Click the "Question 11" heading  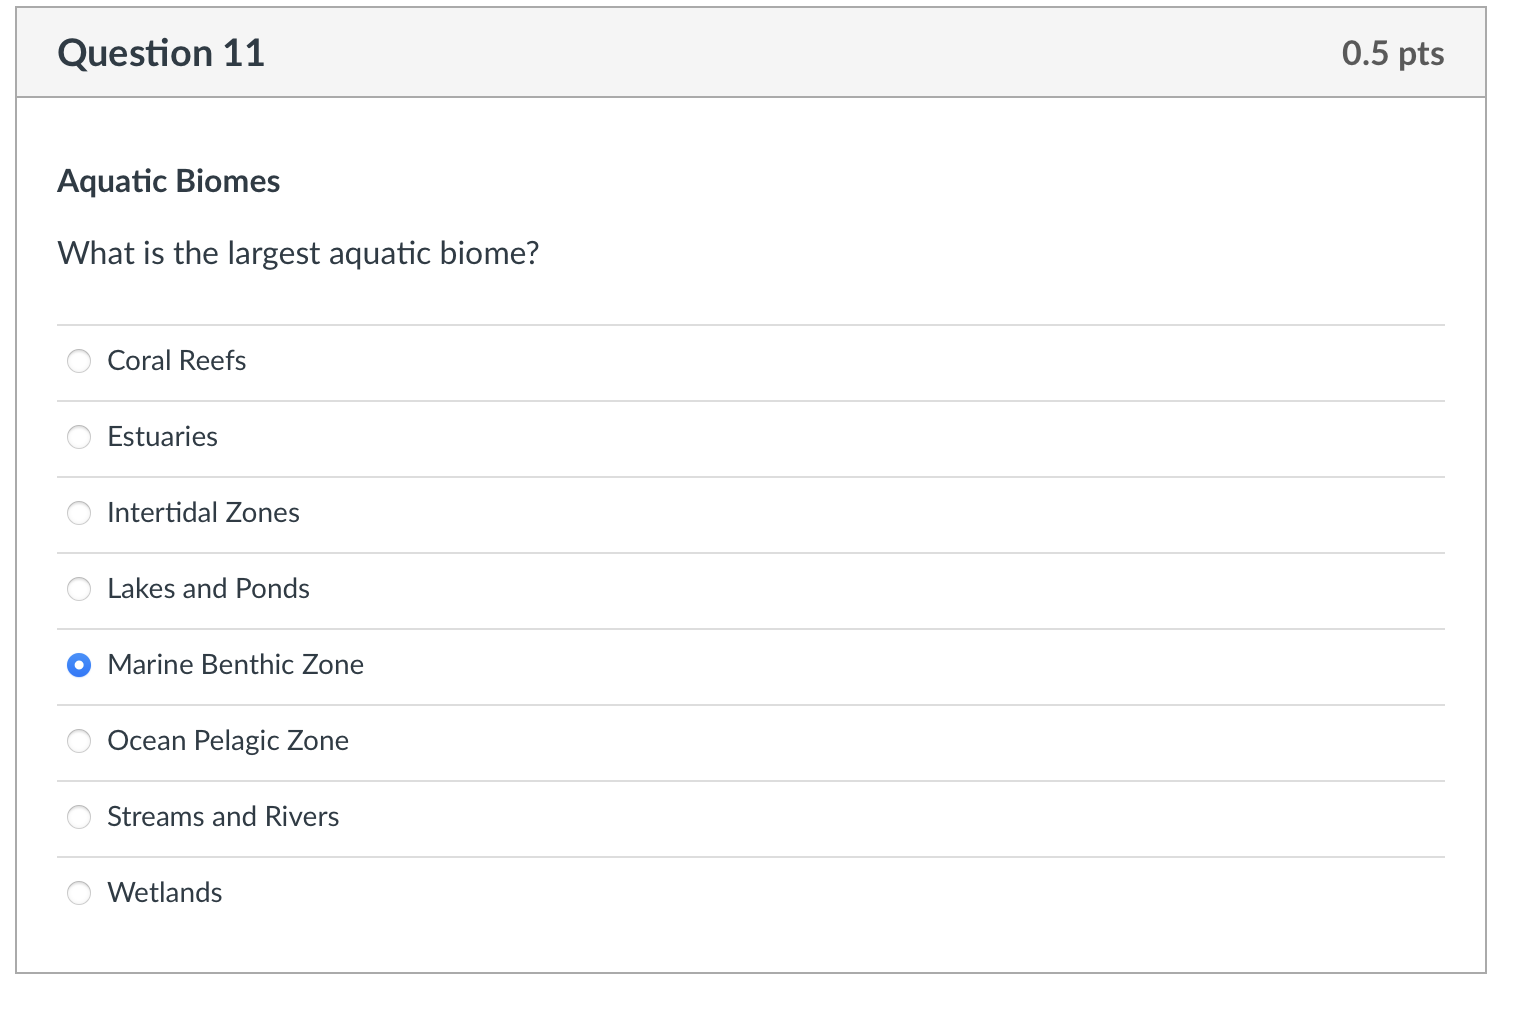[161, 53]
